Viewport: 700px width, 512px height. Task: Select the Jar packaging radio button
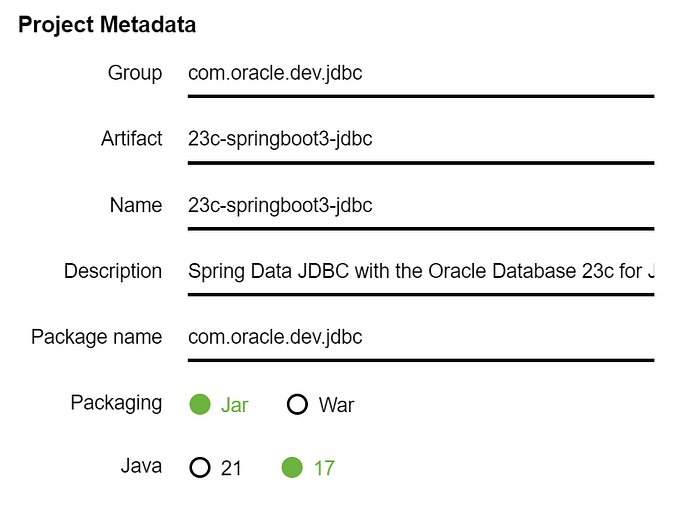coord(200,404)
